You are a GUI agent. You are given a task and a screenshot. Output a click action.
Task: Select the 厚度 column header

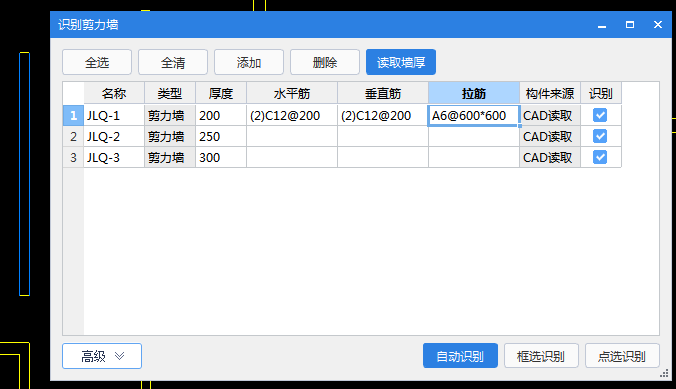pos(221,93)
